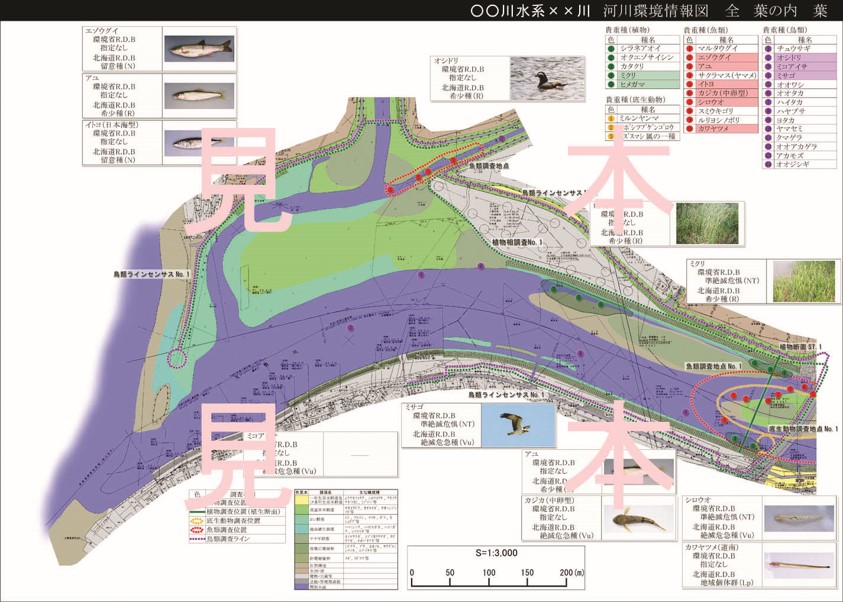843x602 pixels.
Task: Select 地域個体群(Lp) in カワヤツメ card
Action: tap(726, 583)
